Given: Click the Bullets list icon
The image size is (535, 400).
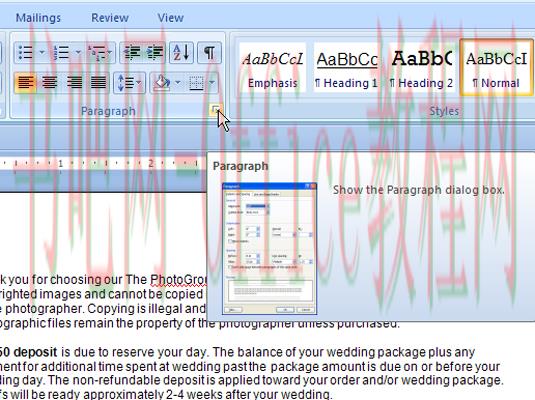Looking at the screenshot, I should tap(26, 53).
